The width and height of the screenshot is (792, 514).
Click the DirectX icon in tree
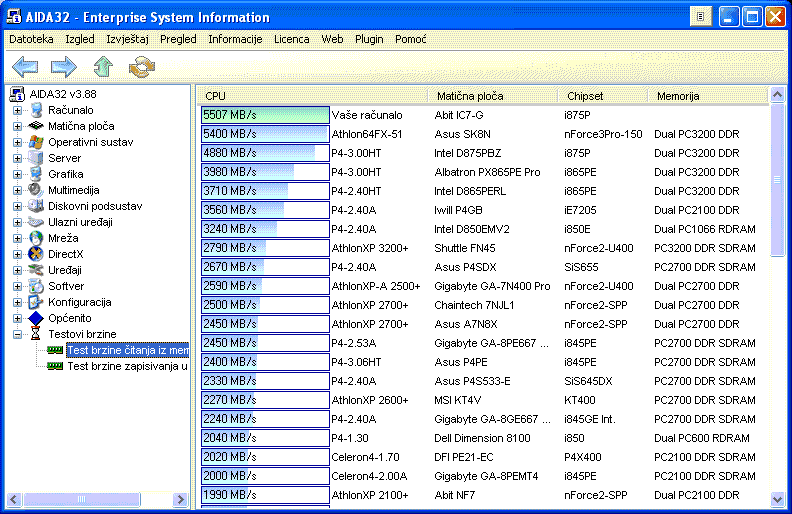coord(37,254)
